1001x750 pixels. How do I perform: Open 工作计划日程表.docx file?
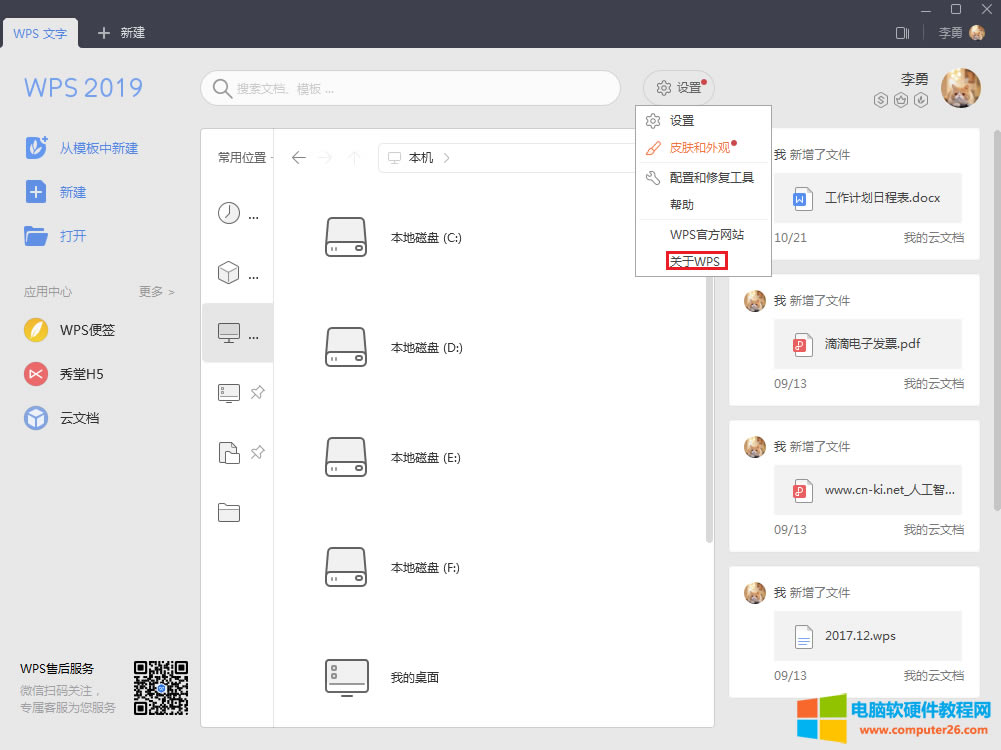point(867,198)
